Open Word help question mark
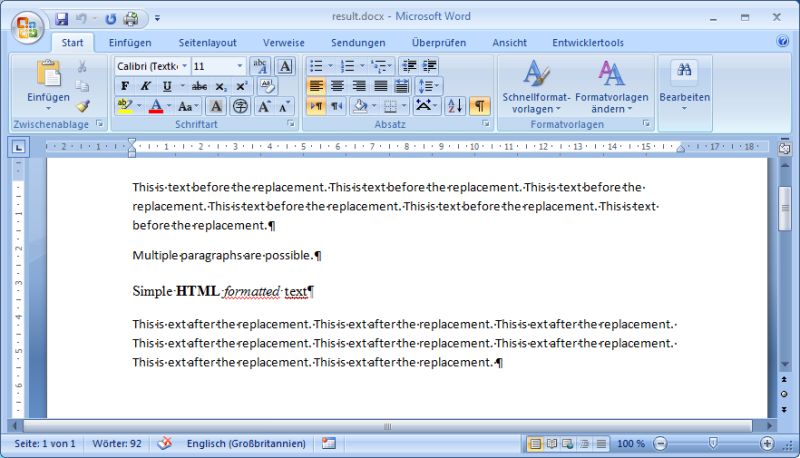 coord(782,41)
